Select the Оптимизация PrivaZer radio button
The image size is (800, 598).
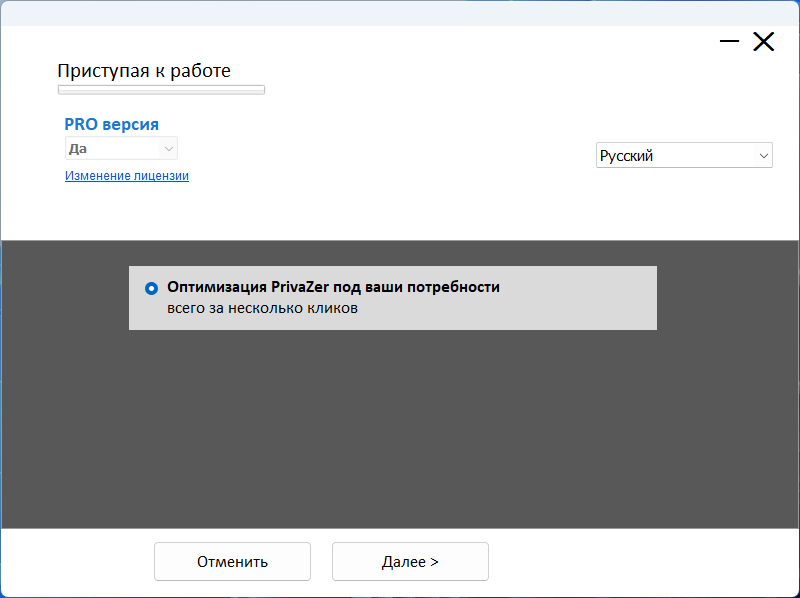click(x=151, y=288)
